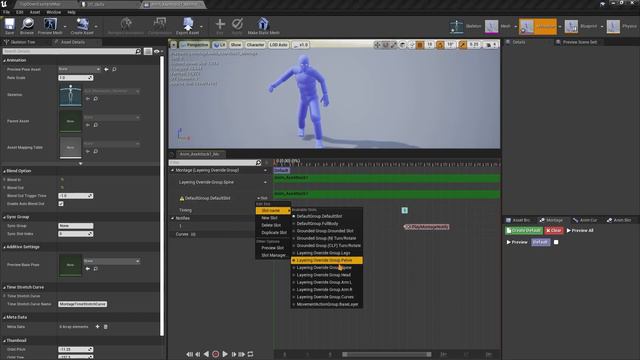This screenshot has width=640, height=360.
Task: Click the Export Asset toolbar icon
Action: [187, 24]
